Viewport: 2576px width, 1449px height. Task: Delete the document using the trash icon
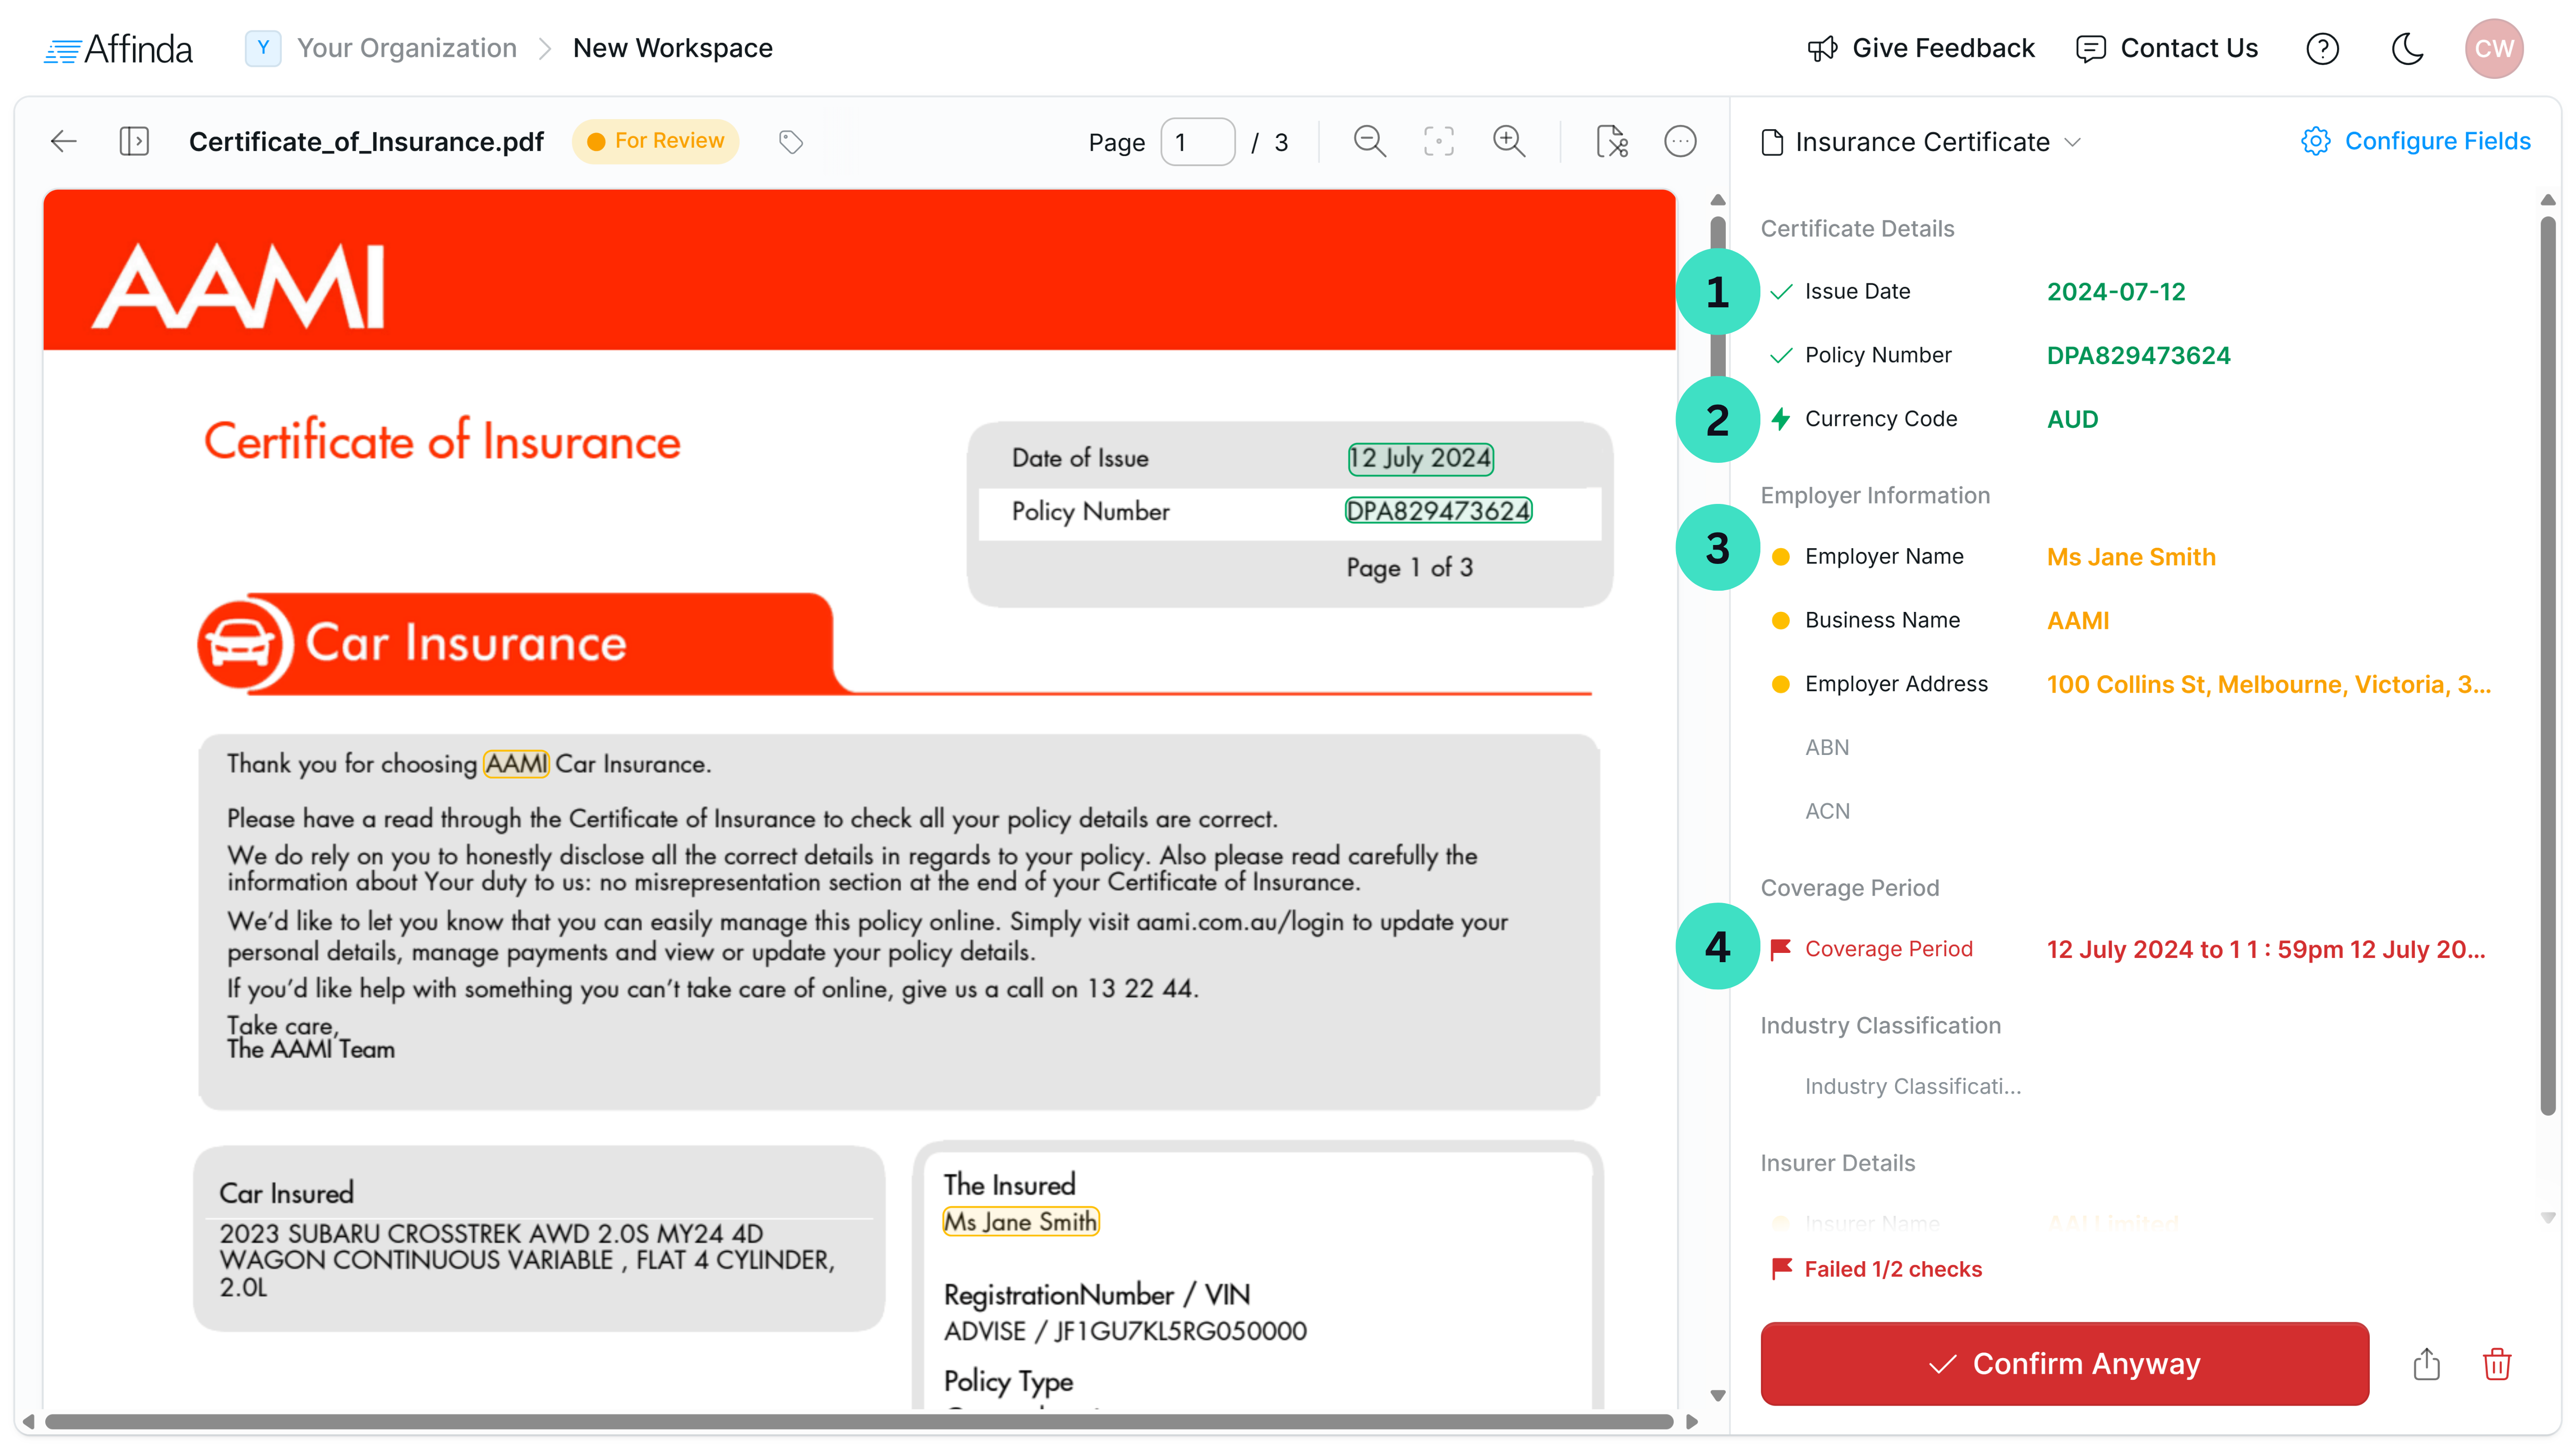(2497, 1364)
